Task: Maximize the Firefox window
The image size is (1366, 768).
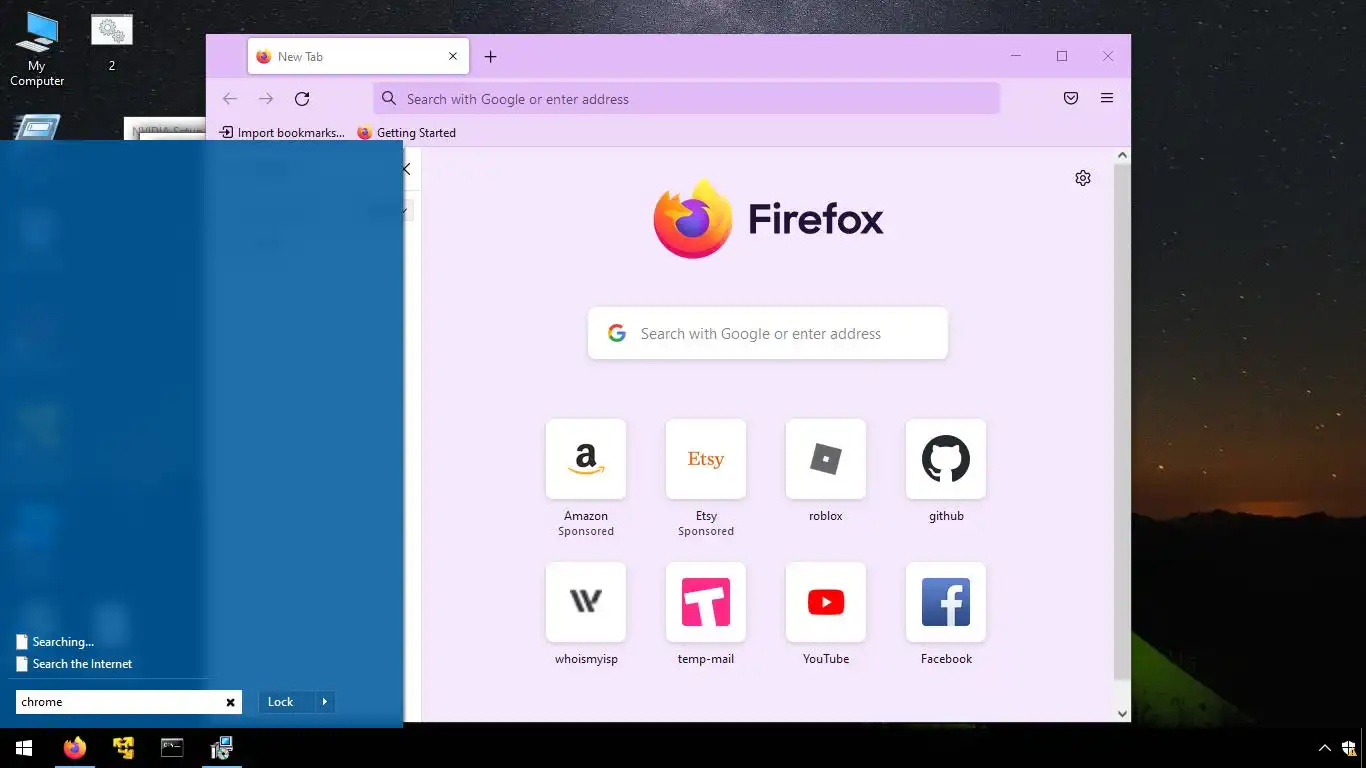Action: [x=1062, y=56]
